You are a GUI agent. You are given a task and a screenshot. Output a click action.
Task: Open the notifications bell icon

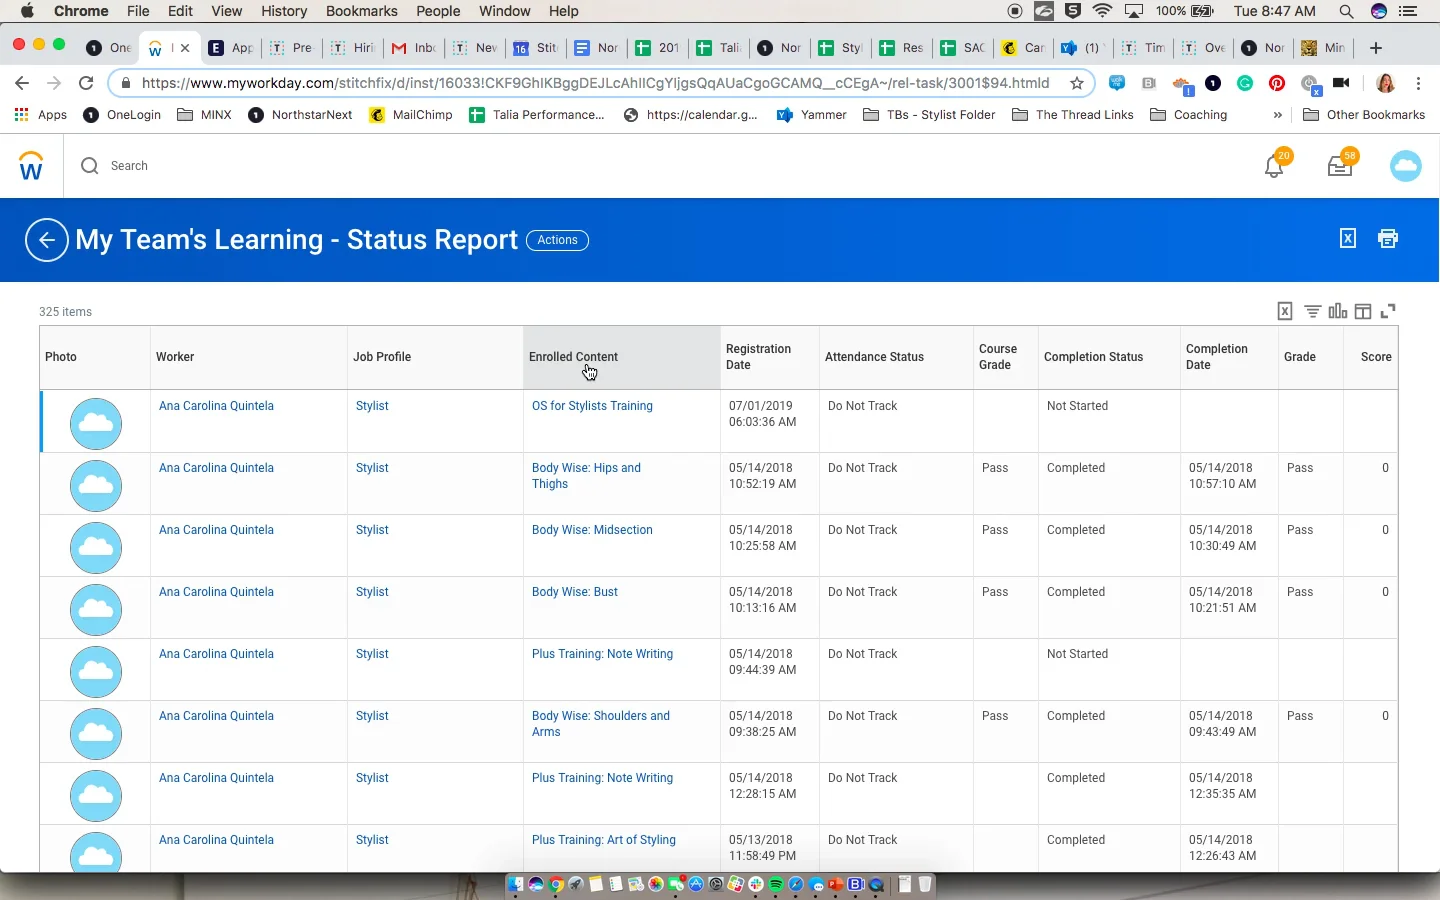click(1275, 165)
